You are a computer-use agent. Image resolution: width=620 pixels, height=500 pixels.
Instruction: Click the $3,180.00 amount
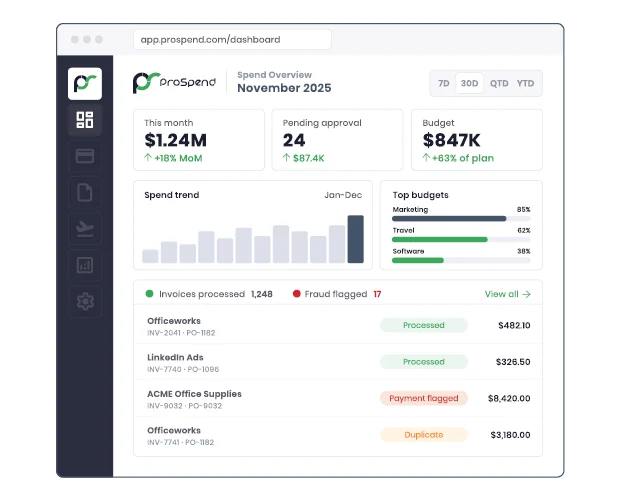coord(510,435)
